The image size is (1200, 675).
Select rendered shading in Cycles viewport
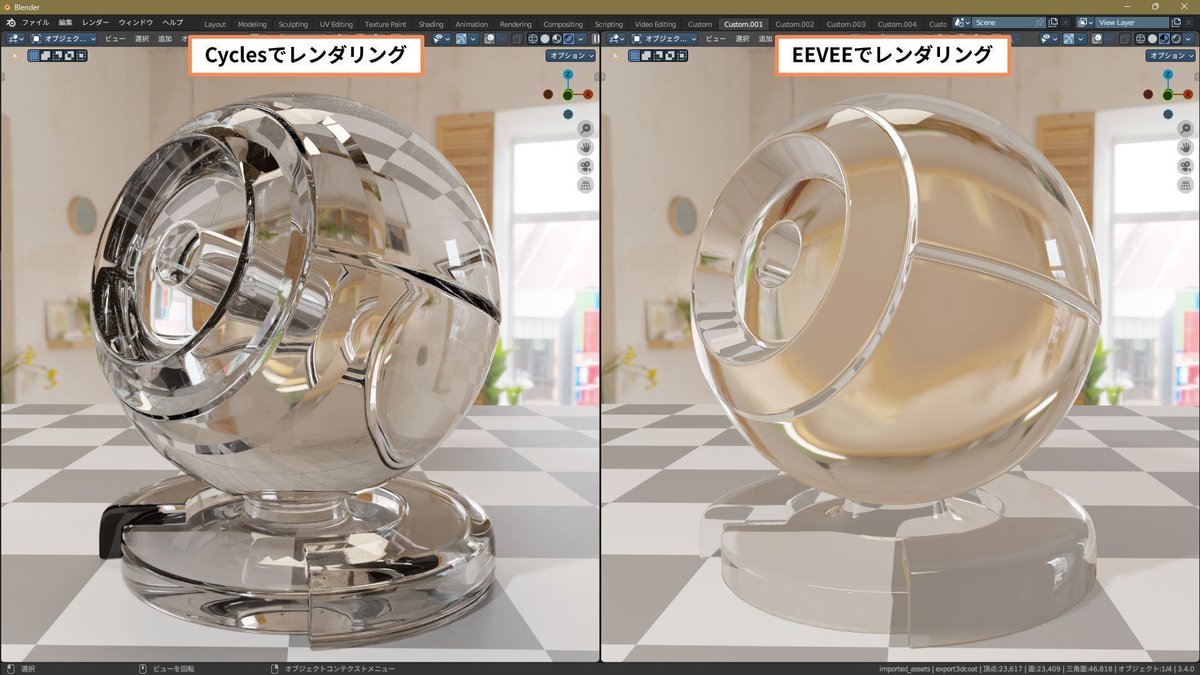[568, 39]
